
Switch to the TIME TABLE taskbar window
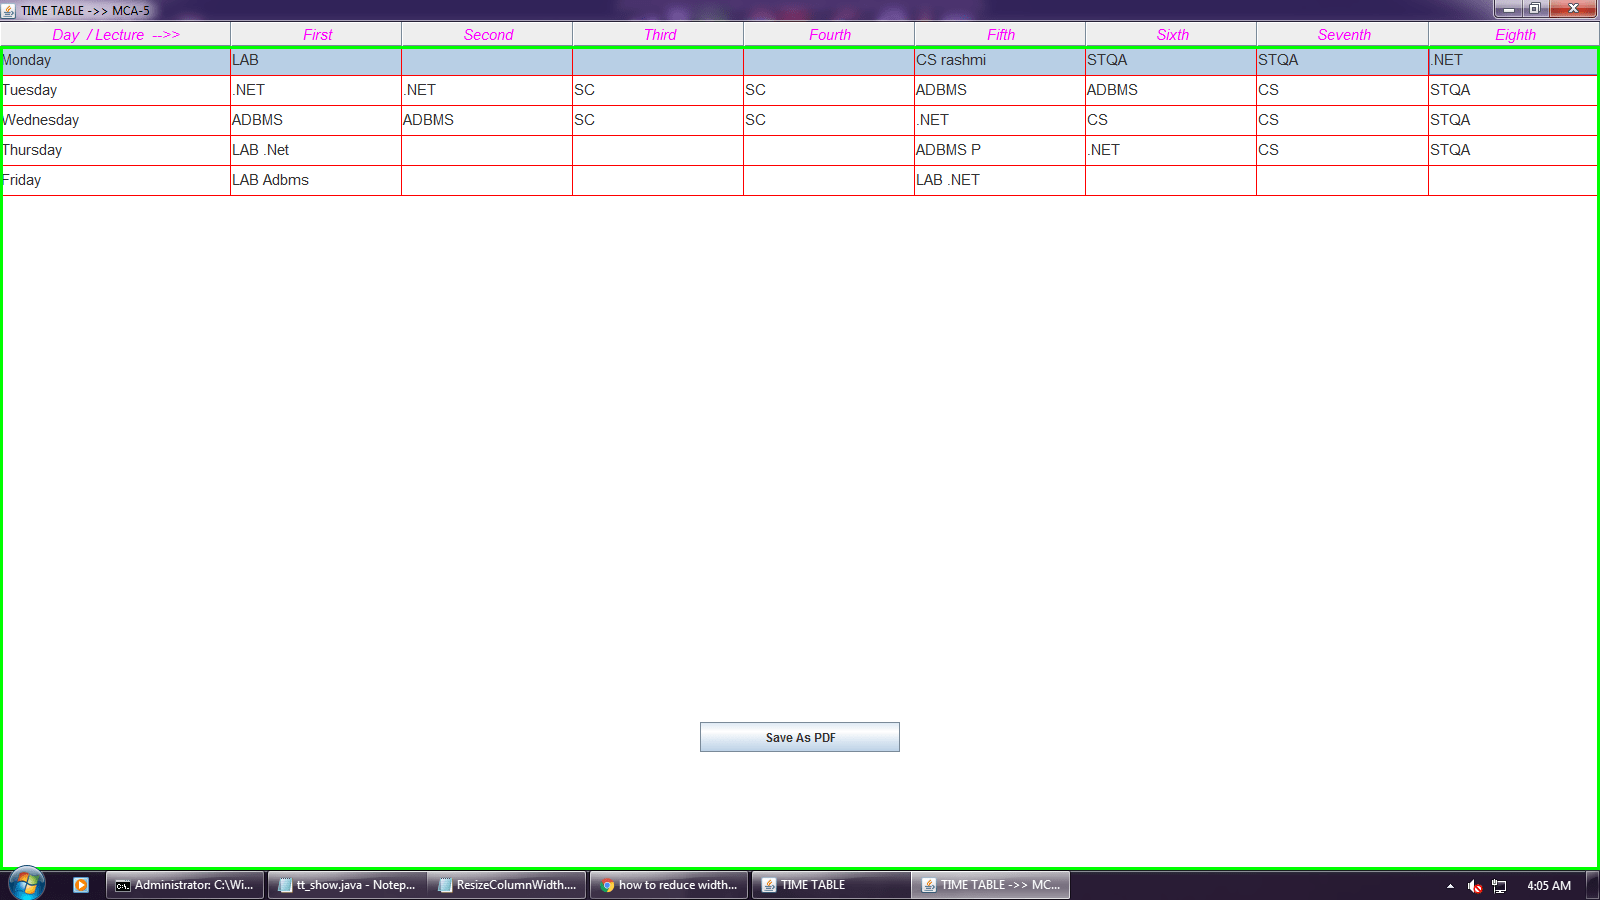[x=830, y=884]
